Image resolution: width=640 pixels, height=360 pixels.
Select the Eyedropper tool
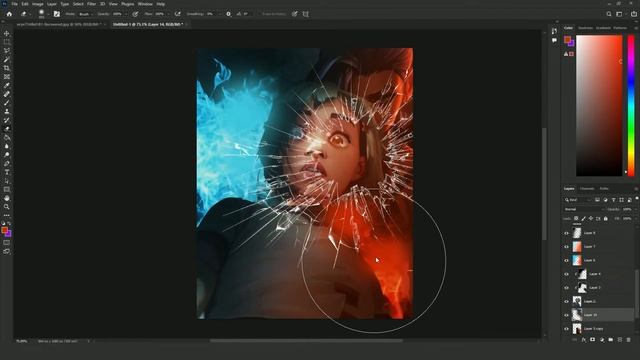tap(7, 85)
